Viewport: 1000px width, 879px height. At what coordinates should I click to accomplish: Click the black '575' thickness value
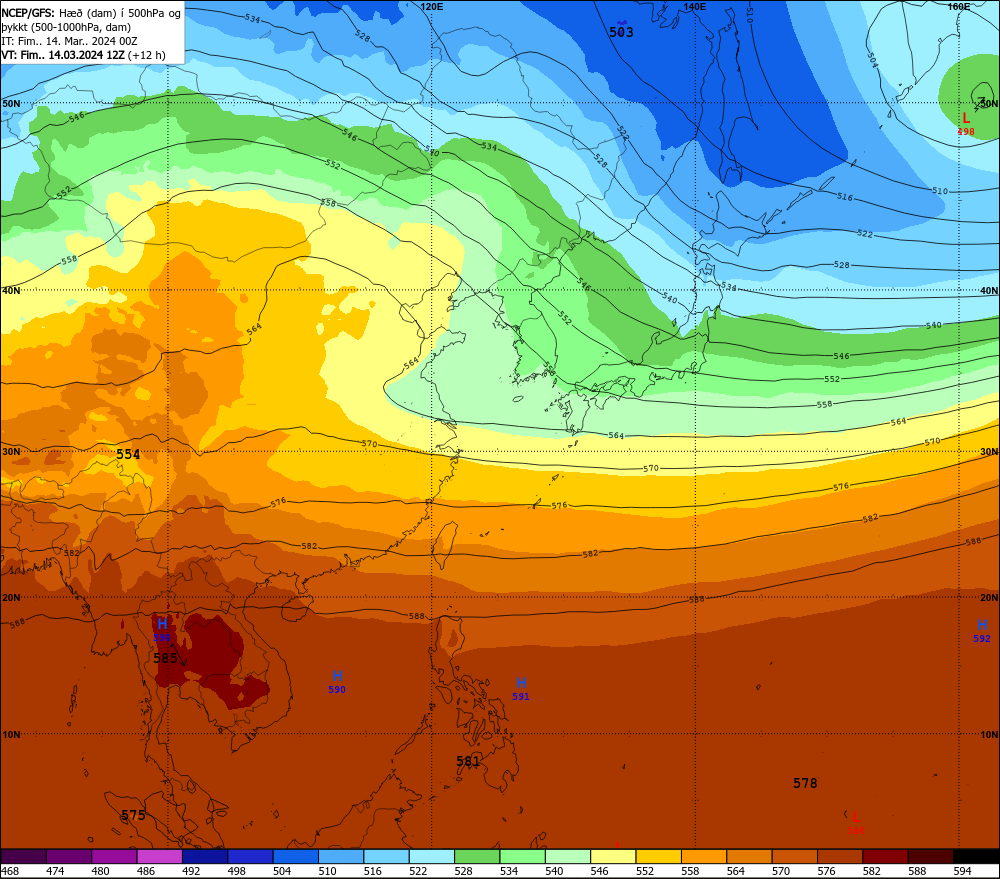[x=133, y=815]
